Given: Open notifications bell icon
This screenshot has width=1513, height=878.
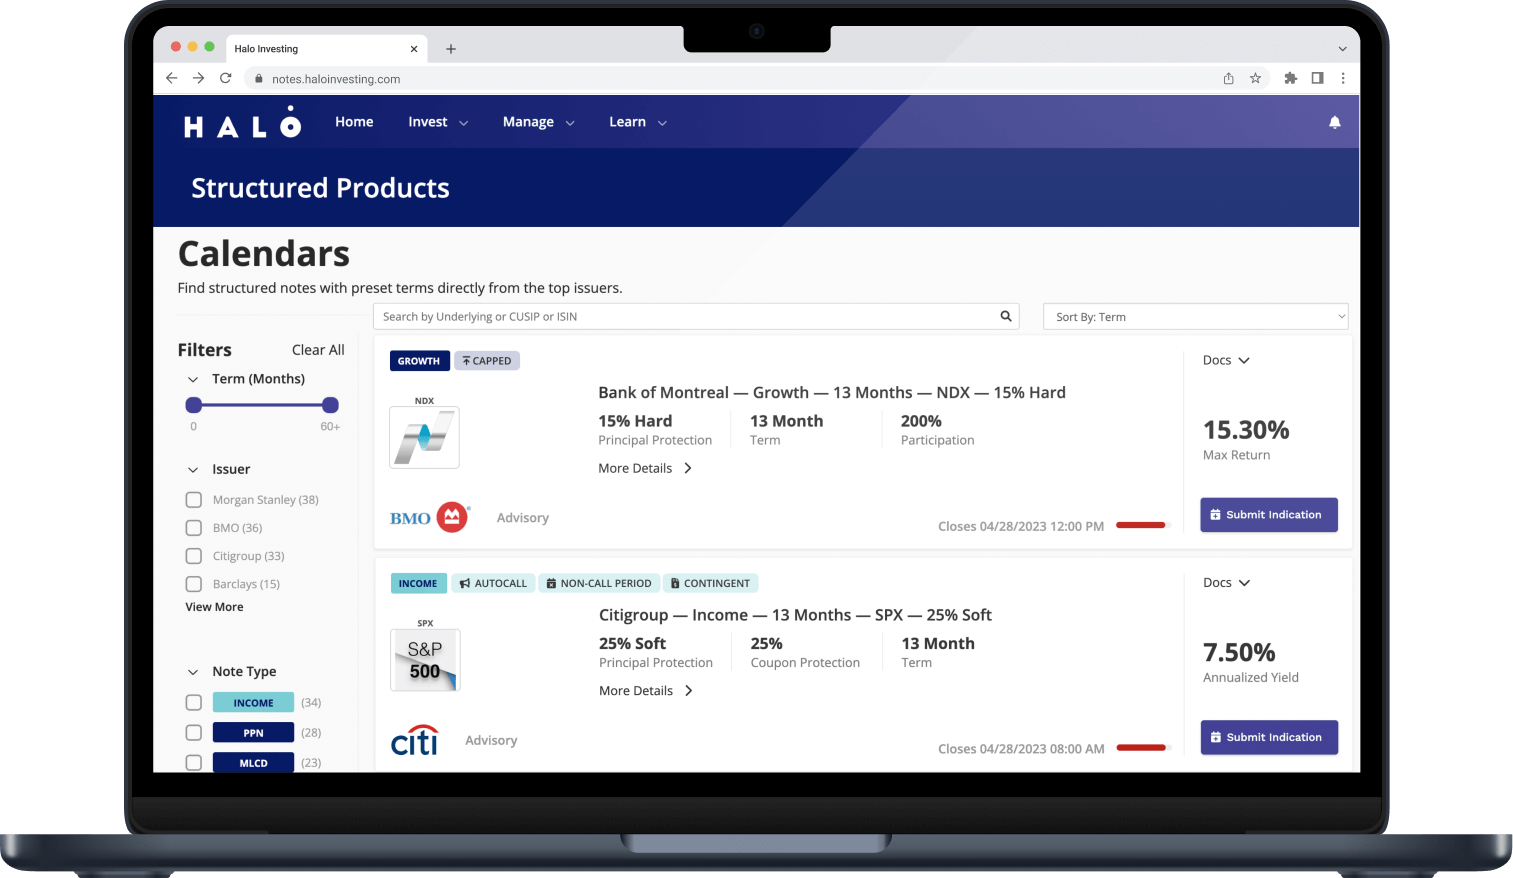Looking at the screenshot, I should pos(1334,122).
